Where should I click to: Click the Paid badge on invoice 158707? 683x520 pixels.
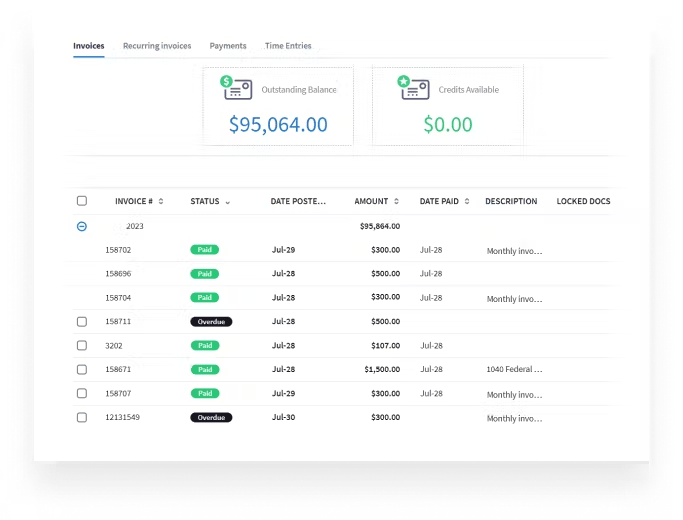coord(205,394)
